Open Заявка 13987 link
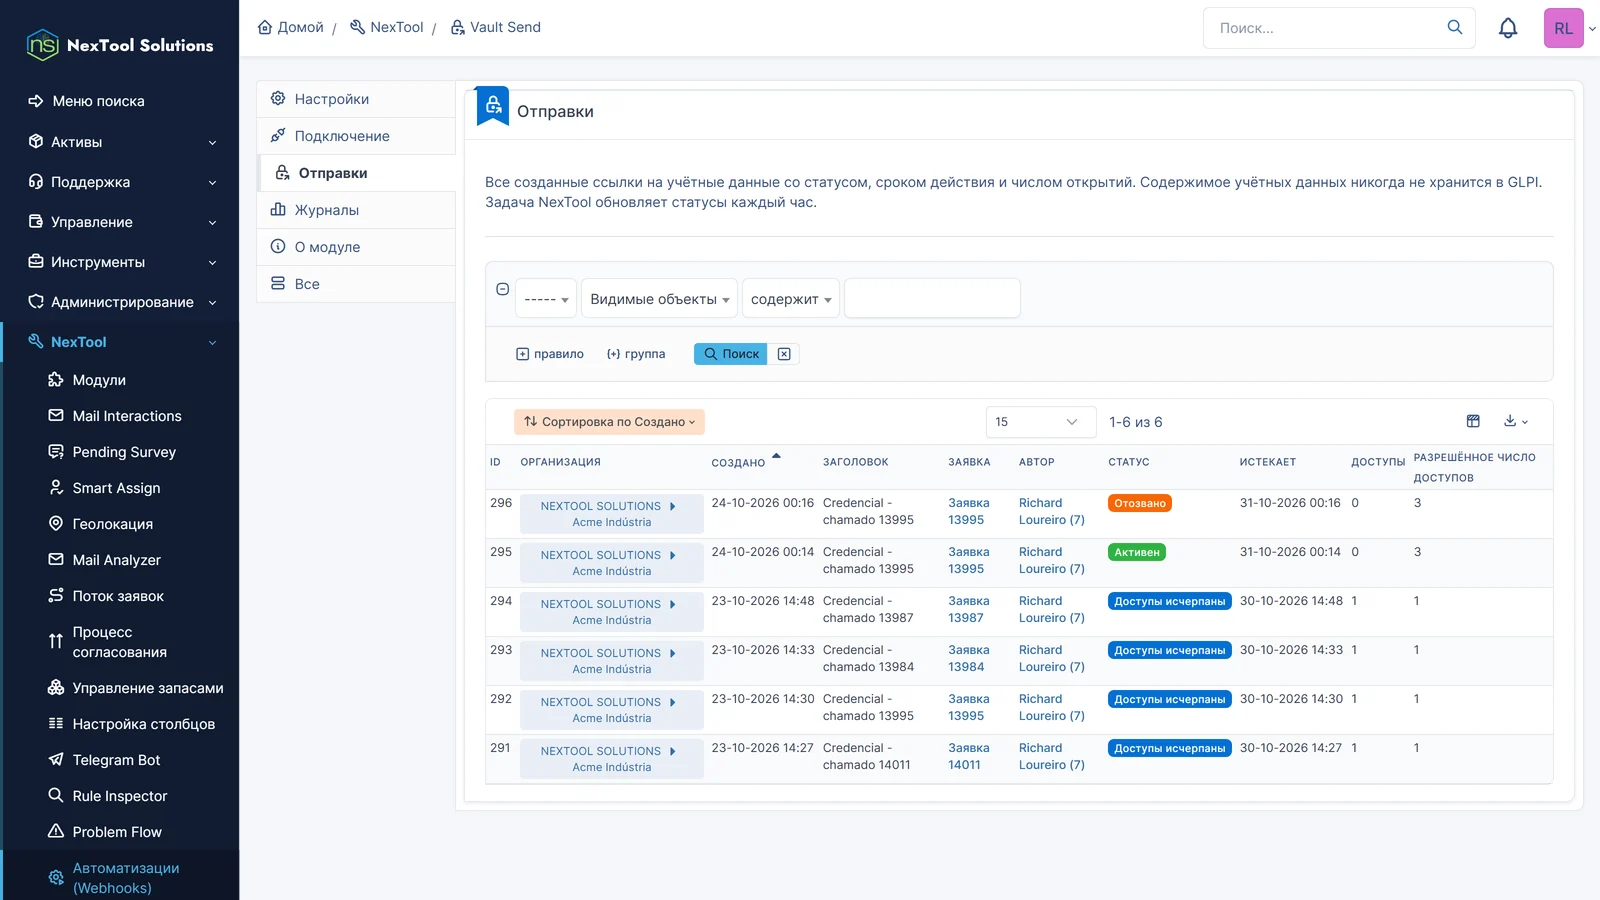The height and width of the screenshot is (900, 1600). [x=968, y=609]
